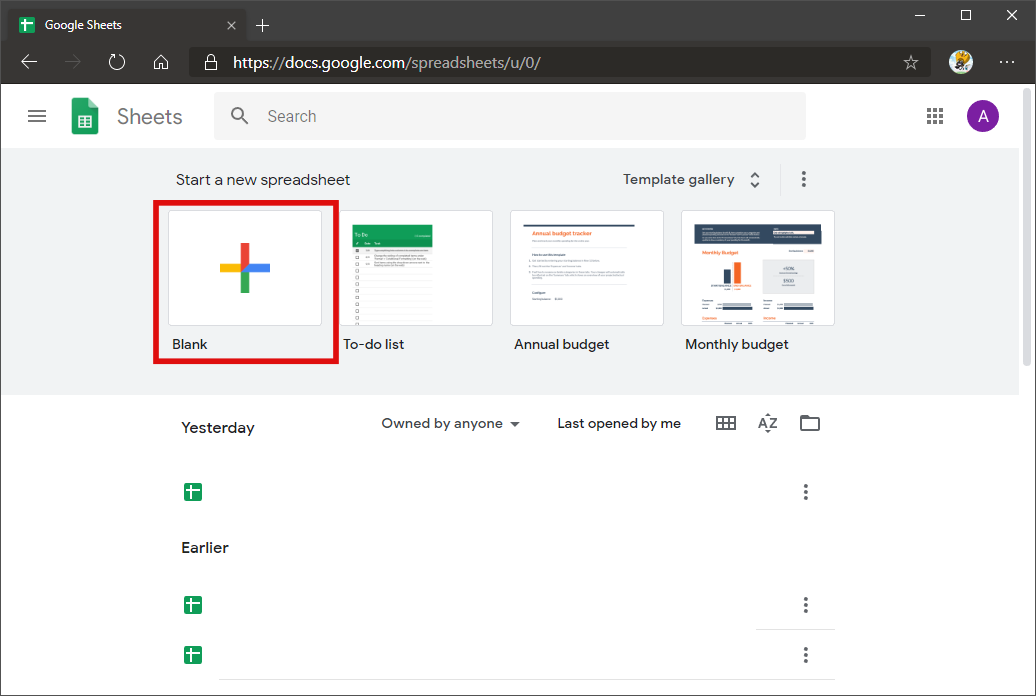Image resolution: width=1036 pixels, height=696 pixels.
Task: Click the Last opened by me label
Action: 619,424
